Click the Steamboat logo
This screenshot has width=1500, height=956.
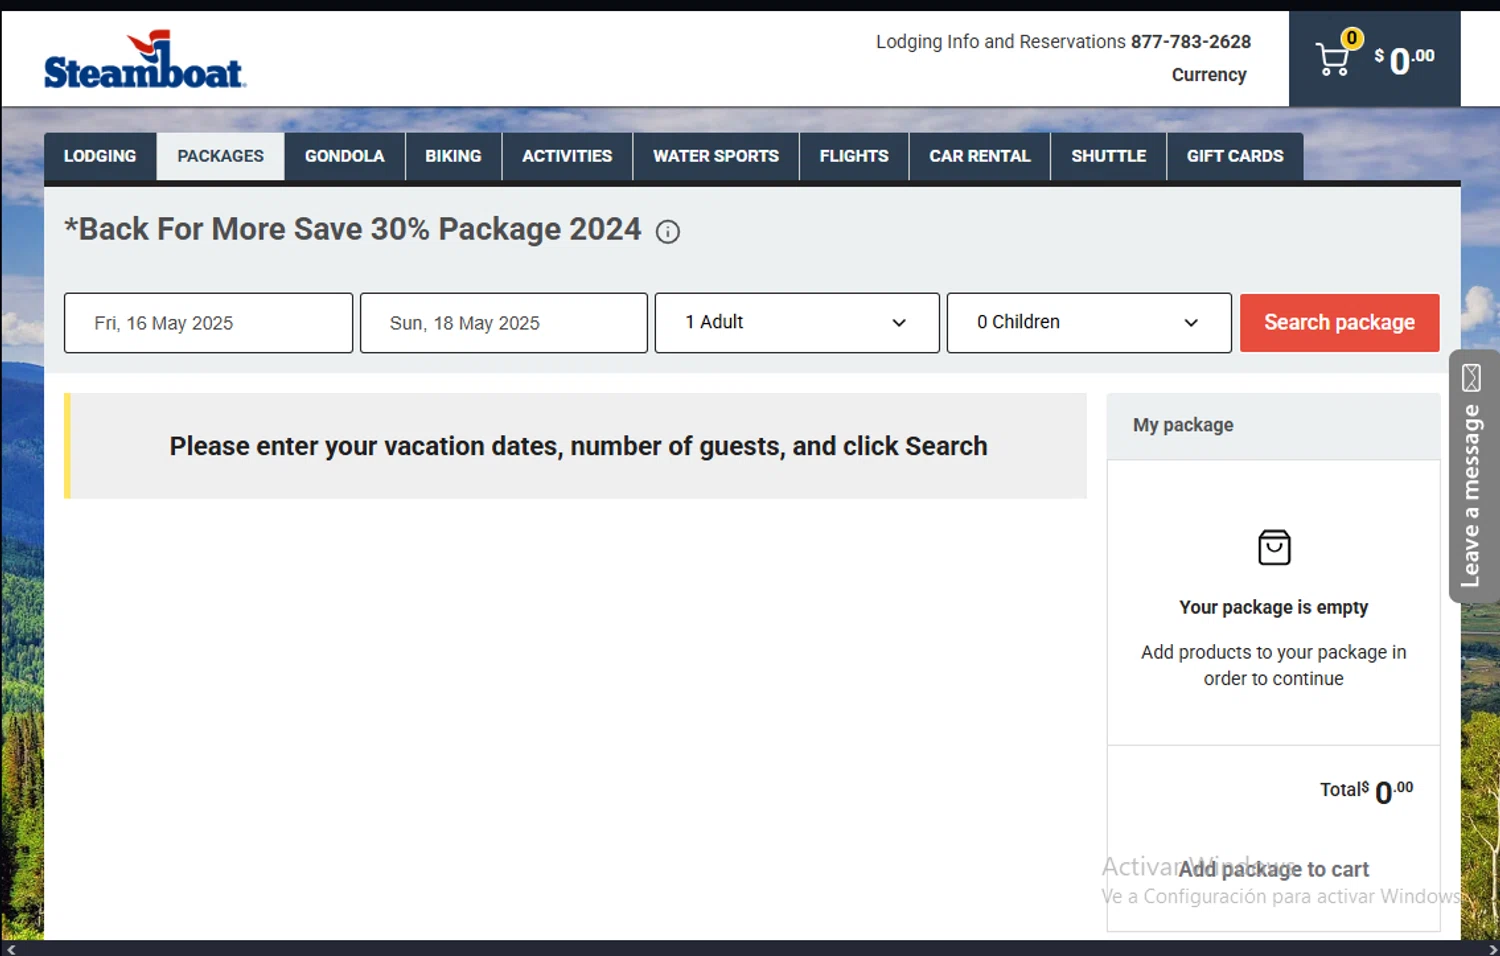[145, 60]
